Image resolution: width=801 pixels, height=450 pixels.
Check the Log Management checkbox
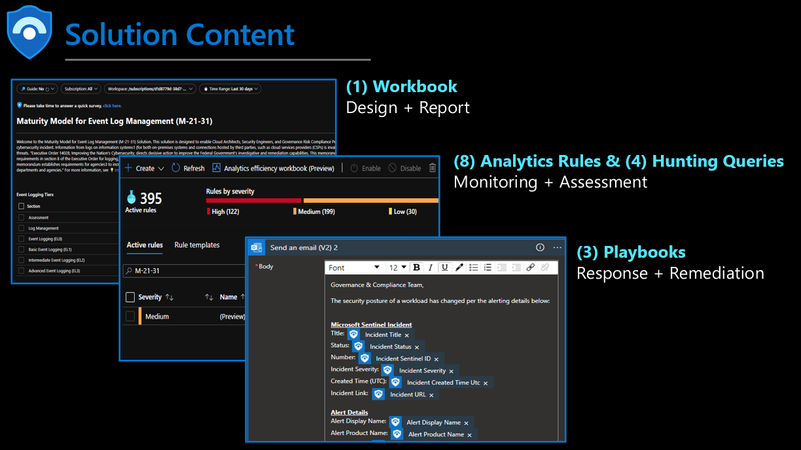pyautogui.click(x=21, y=228)
